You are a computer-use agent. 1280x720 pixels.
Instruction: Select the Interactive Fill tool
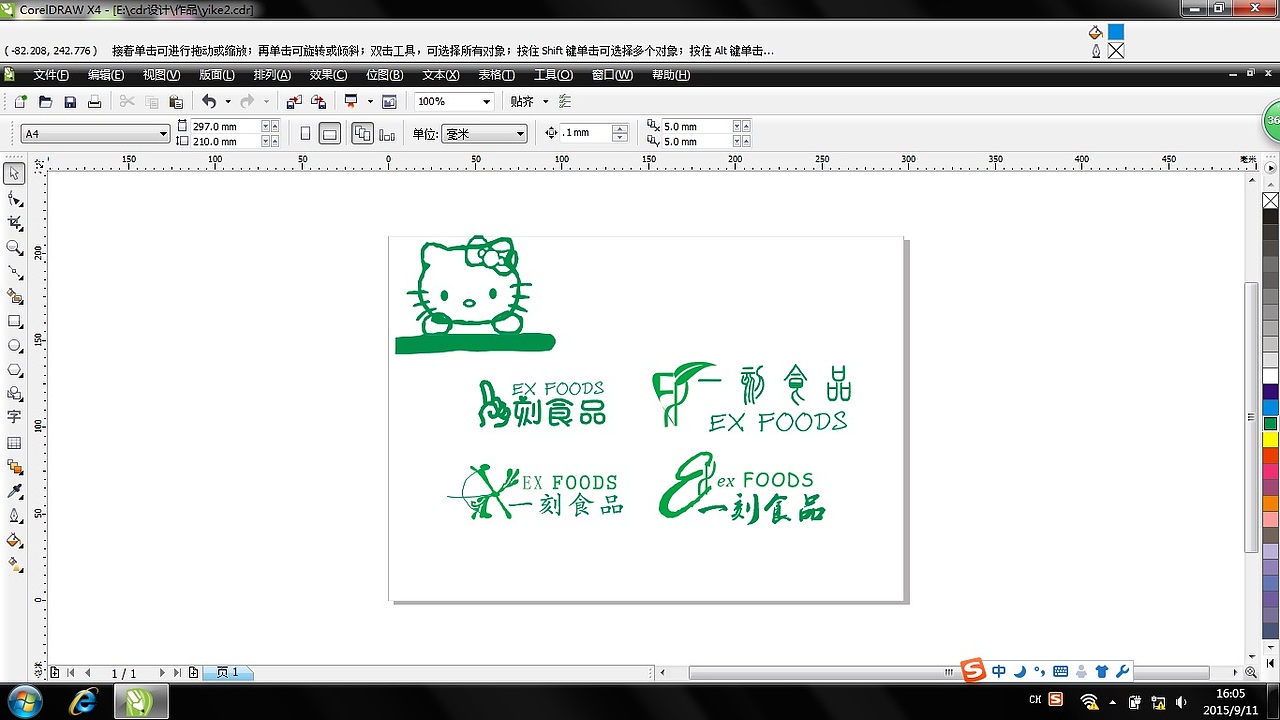point(14,565)
